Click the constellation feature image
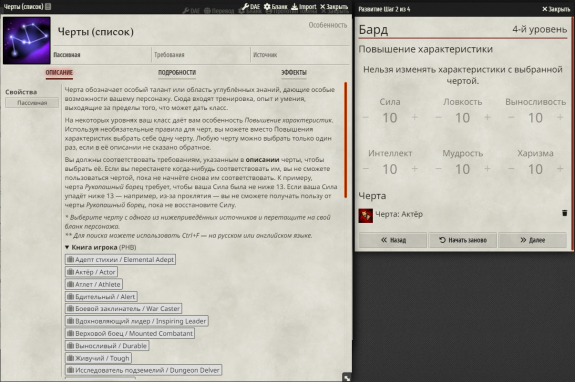Viewport: 575px width, 382px height. click(x=26, y=40)
